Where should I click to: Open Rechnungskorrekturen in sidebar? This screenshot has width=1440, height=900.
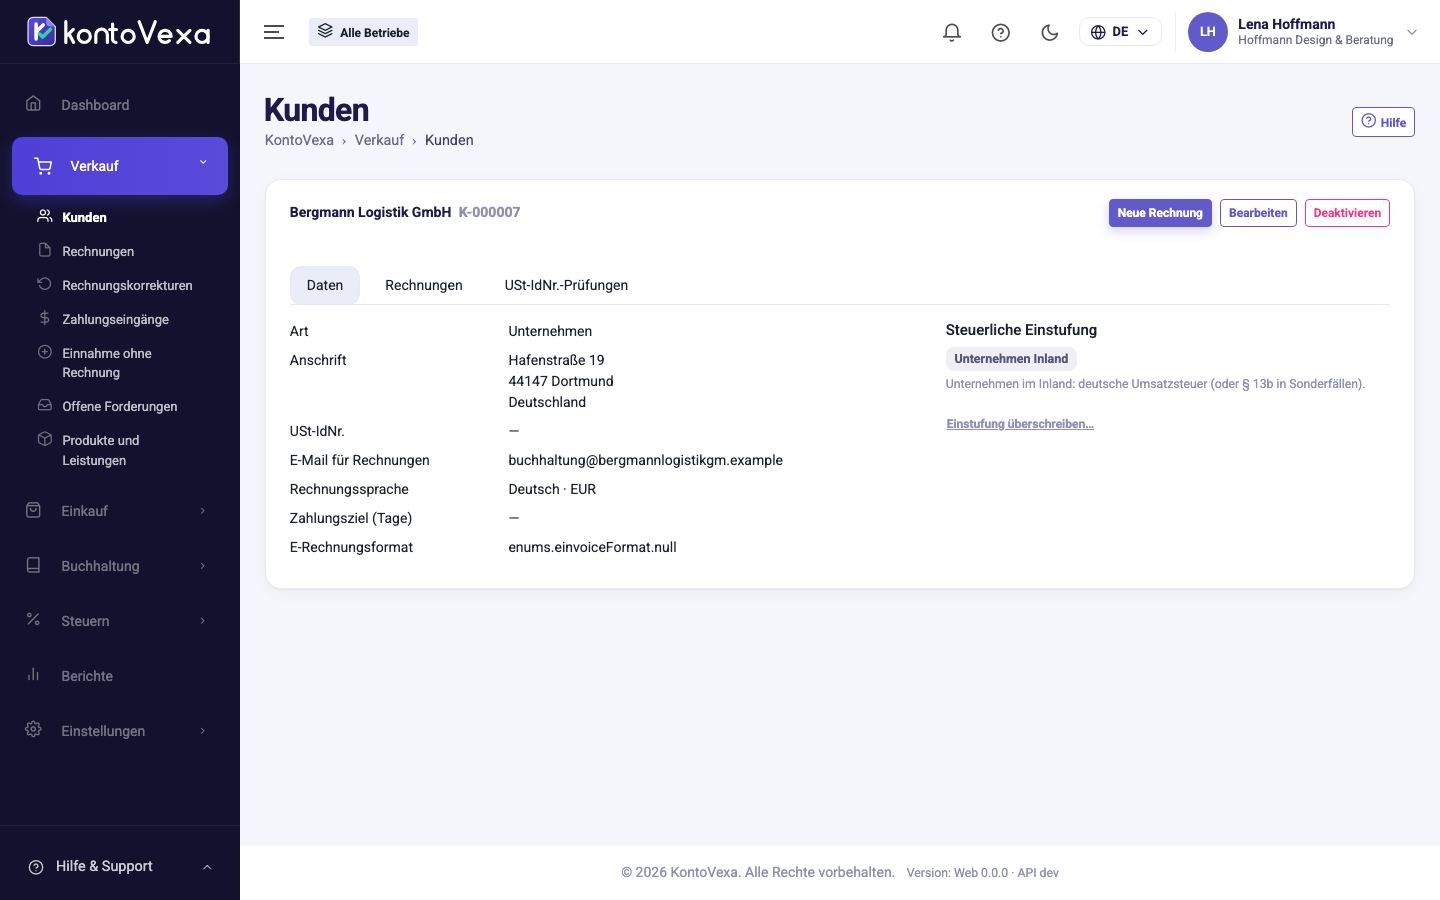click(x=127, y=285)
